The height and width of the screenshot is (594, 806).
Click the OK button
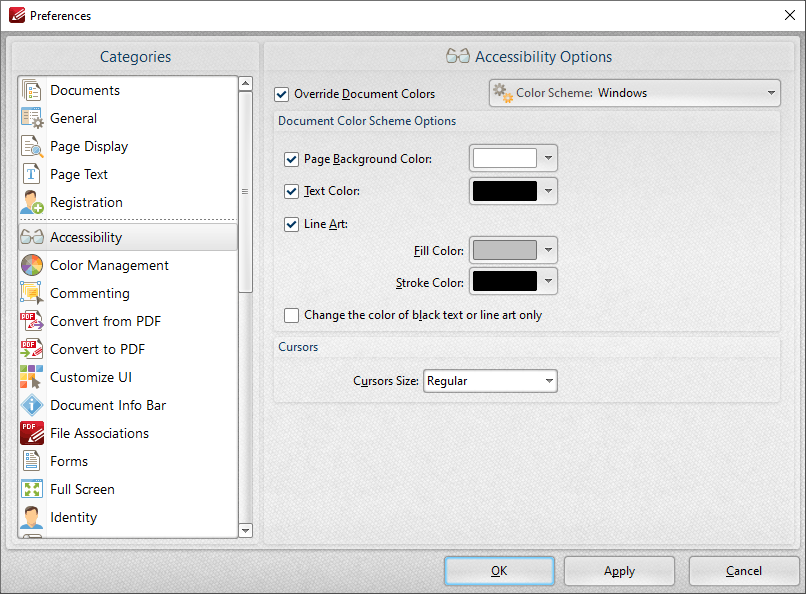(x=499, y=571)
